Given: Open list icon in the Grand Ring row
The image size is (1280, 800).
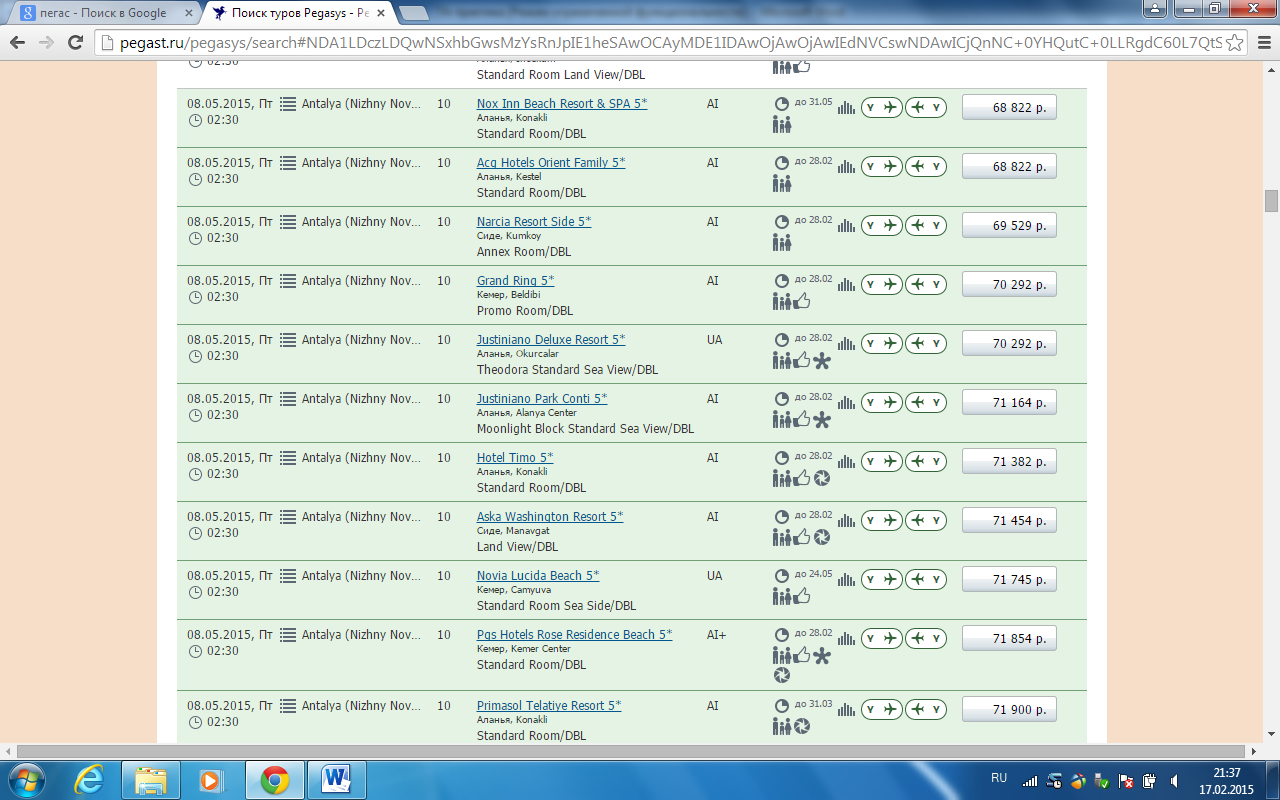Looking at the screenshot, I should (x=288, y=281).
